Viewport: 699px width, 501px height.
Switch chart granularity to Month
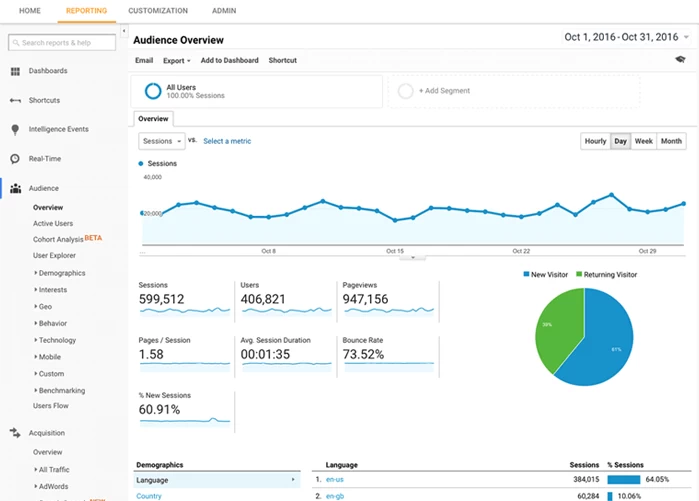tap(671, 141)
